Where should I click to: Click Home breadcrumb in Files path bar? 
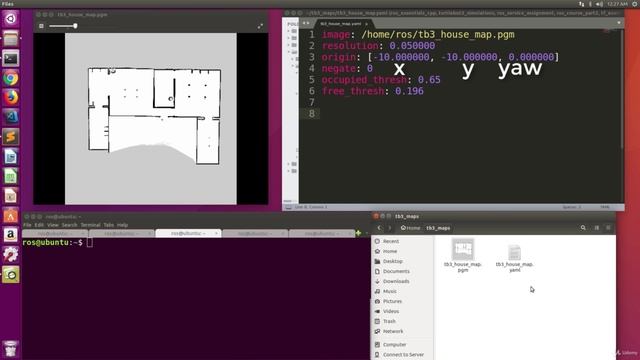(410, 228)
